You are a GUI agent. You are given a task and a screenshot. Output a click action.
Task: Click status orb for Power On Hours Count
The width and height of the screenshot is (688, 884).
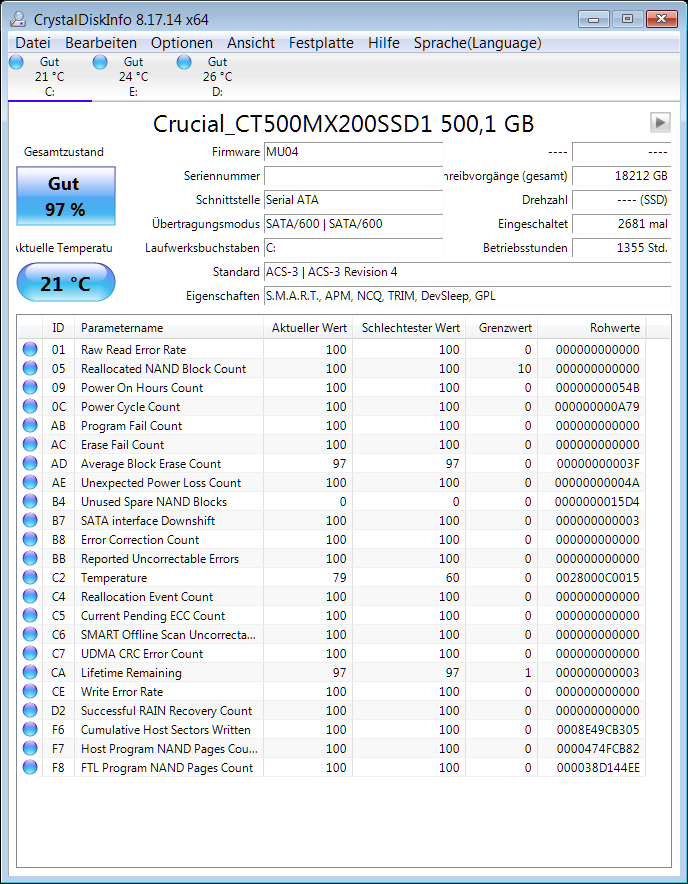click(30, 388)
